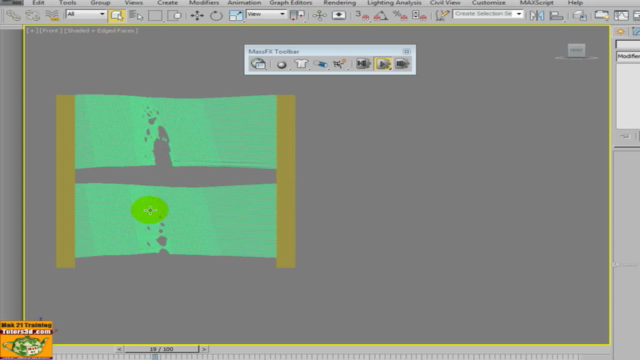Open the Graphite Modeling Tools ribbon icon
640x360 pixels.
pos(602,16)
